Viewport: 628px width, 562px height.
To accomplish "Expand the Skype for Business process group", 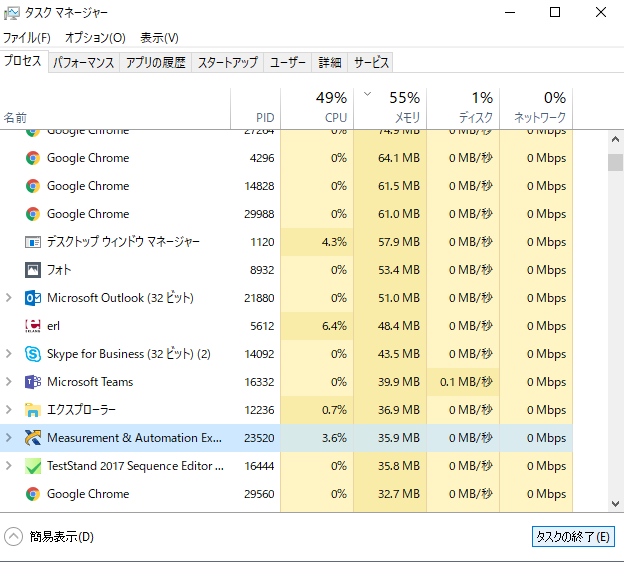I will point(9,354).
